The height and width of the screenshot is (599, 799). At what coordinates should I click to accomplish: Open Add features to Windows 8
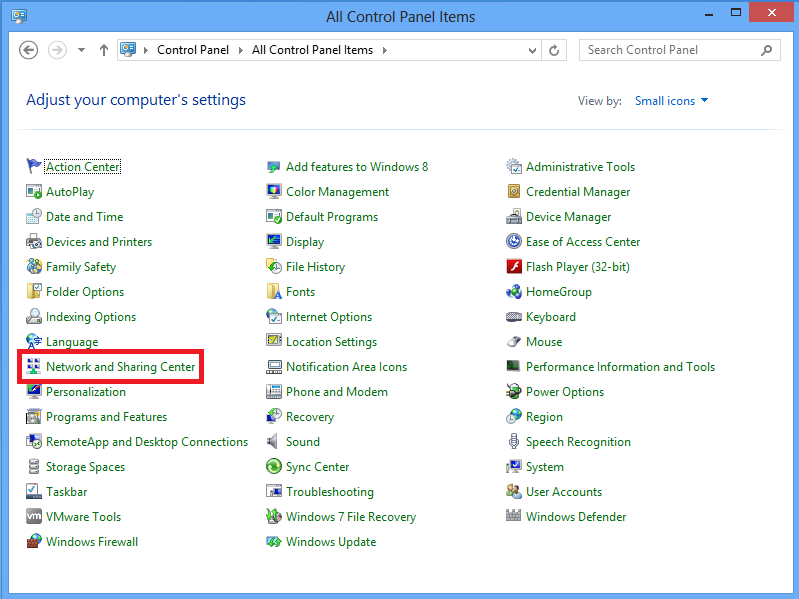point(357,167)
